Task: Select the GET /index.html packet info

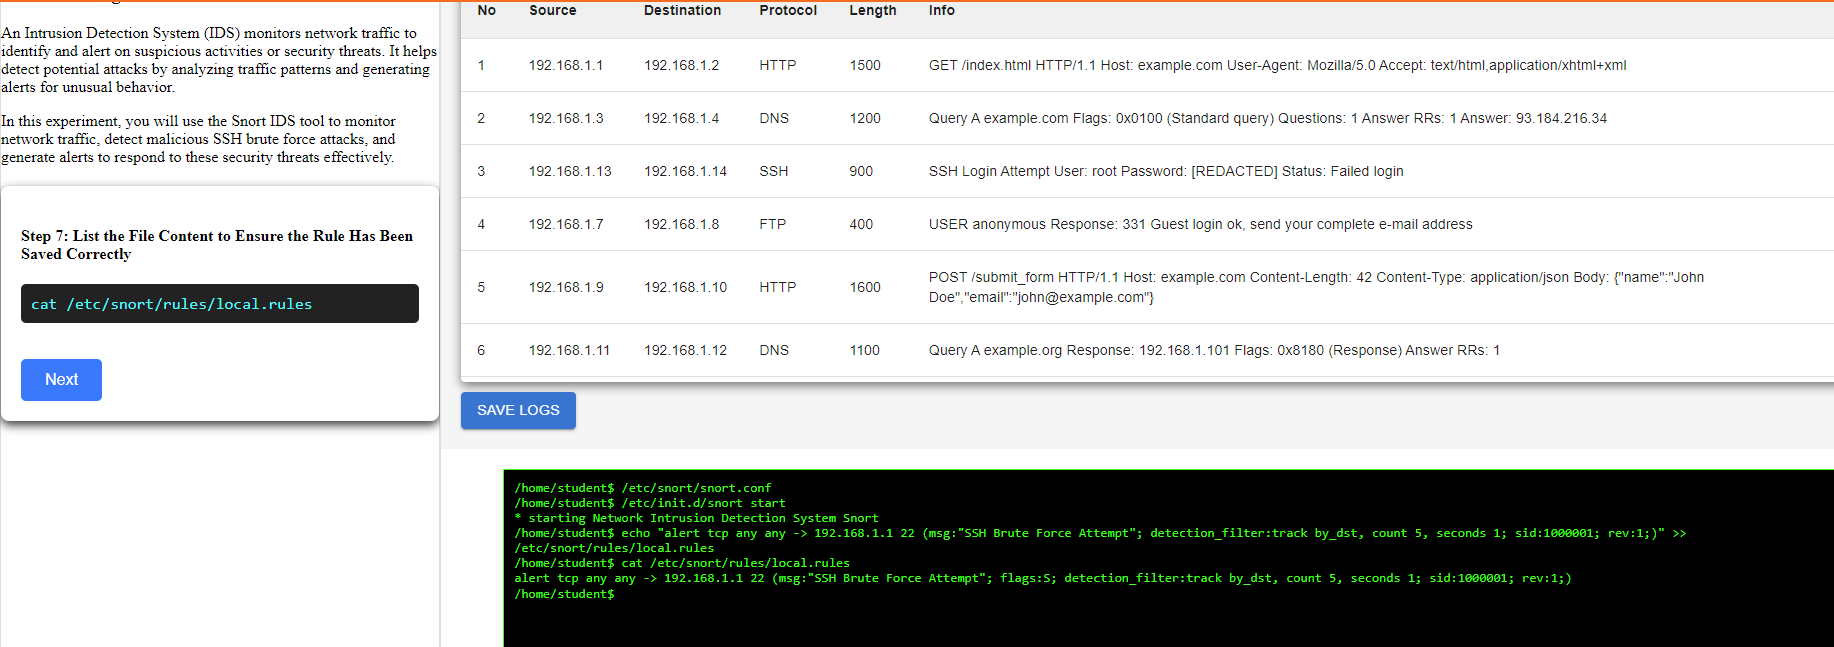Action: coord(1276,66)
